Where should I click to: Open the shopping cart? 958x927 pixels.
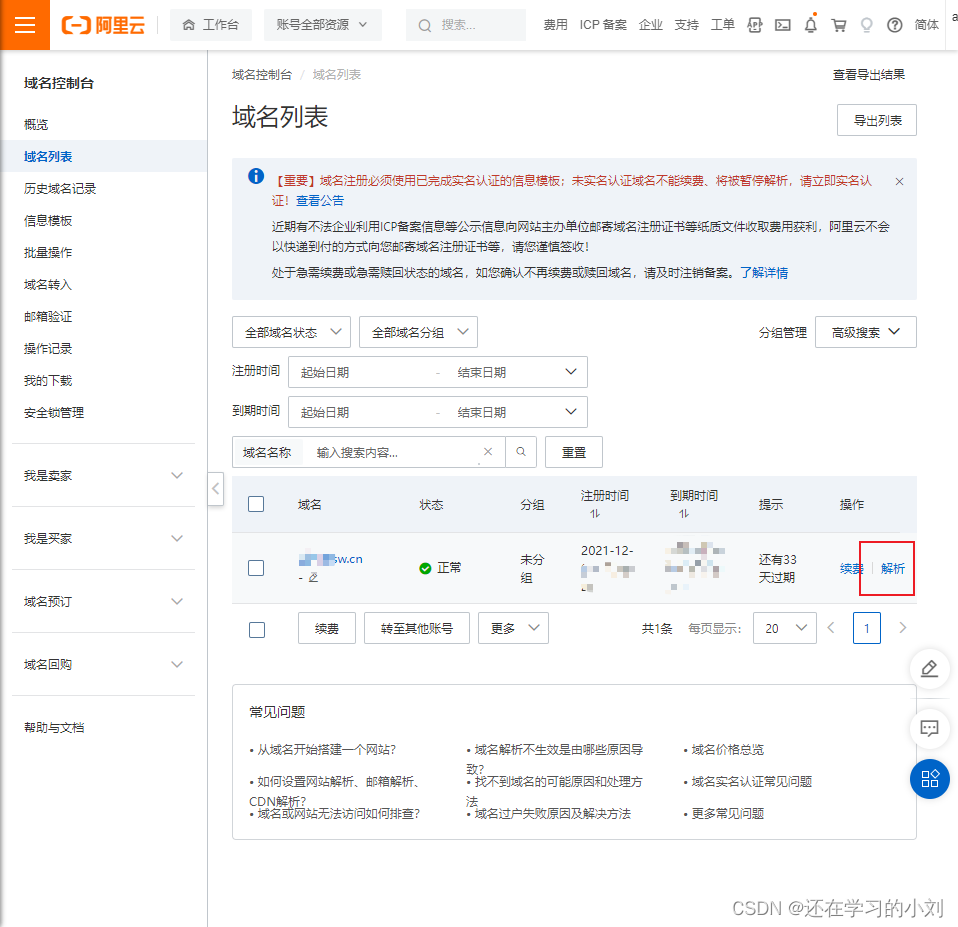[x=839, y=25]
